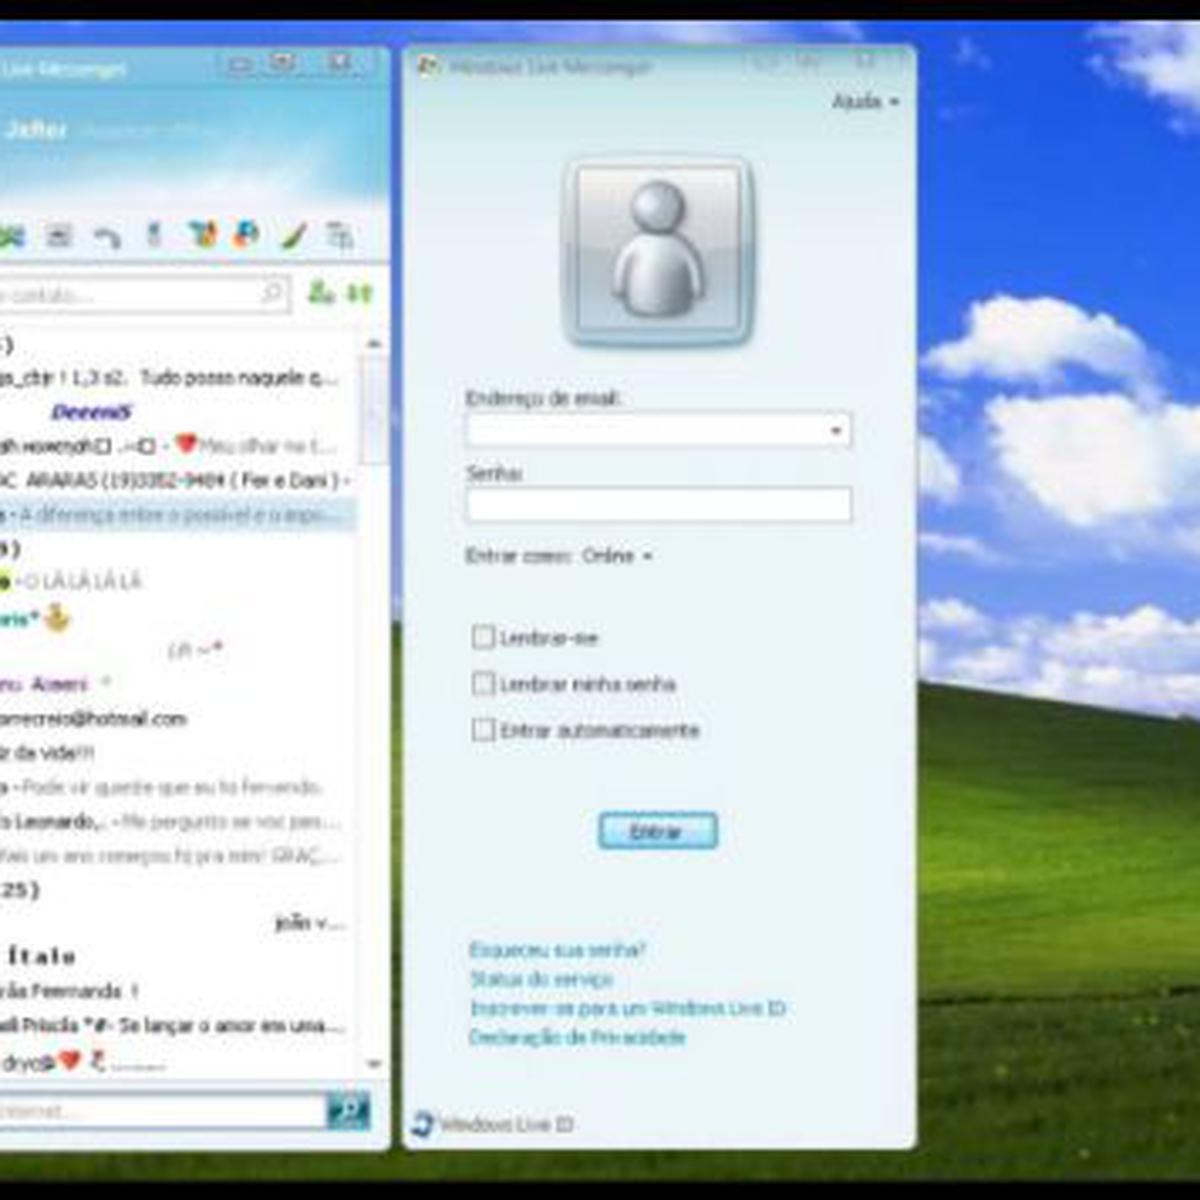Click the Senha password field
The width and height of the screenshot is (1200, 1200).
(658, 504)
